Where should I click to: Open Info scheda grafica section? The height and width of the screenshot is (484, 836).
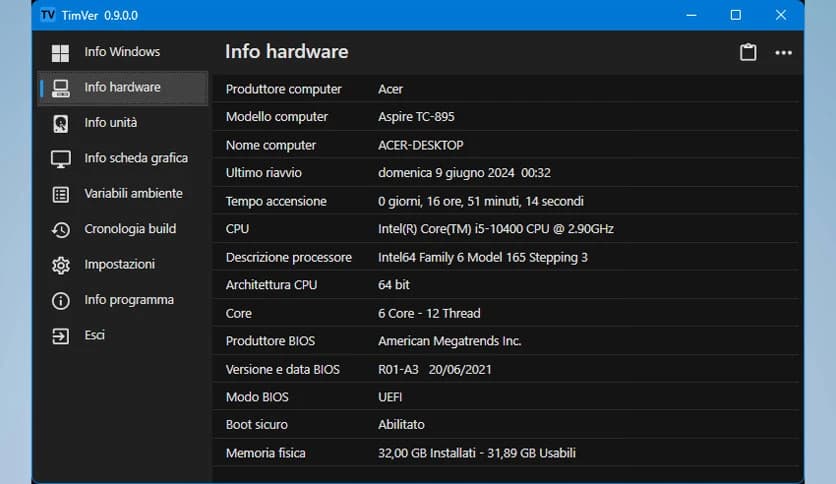pyautogui.click(x=123, y=158)
